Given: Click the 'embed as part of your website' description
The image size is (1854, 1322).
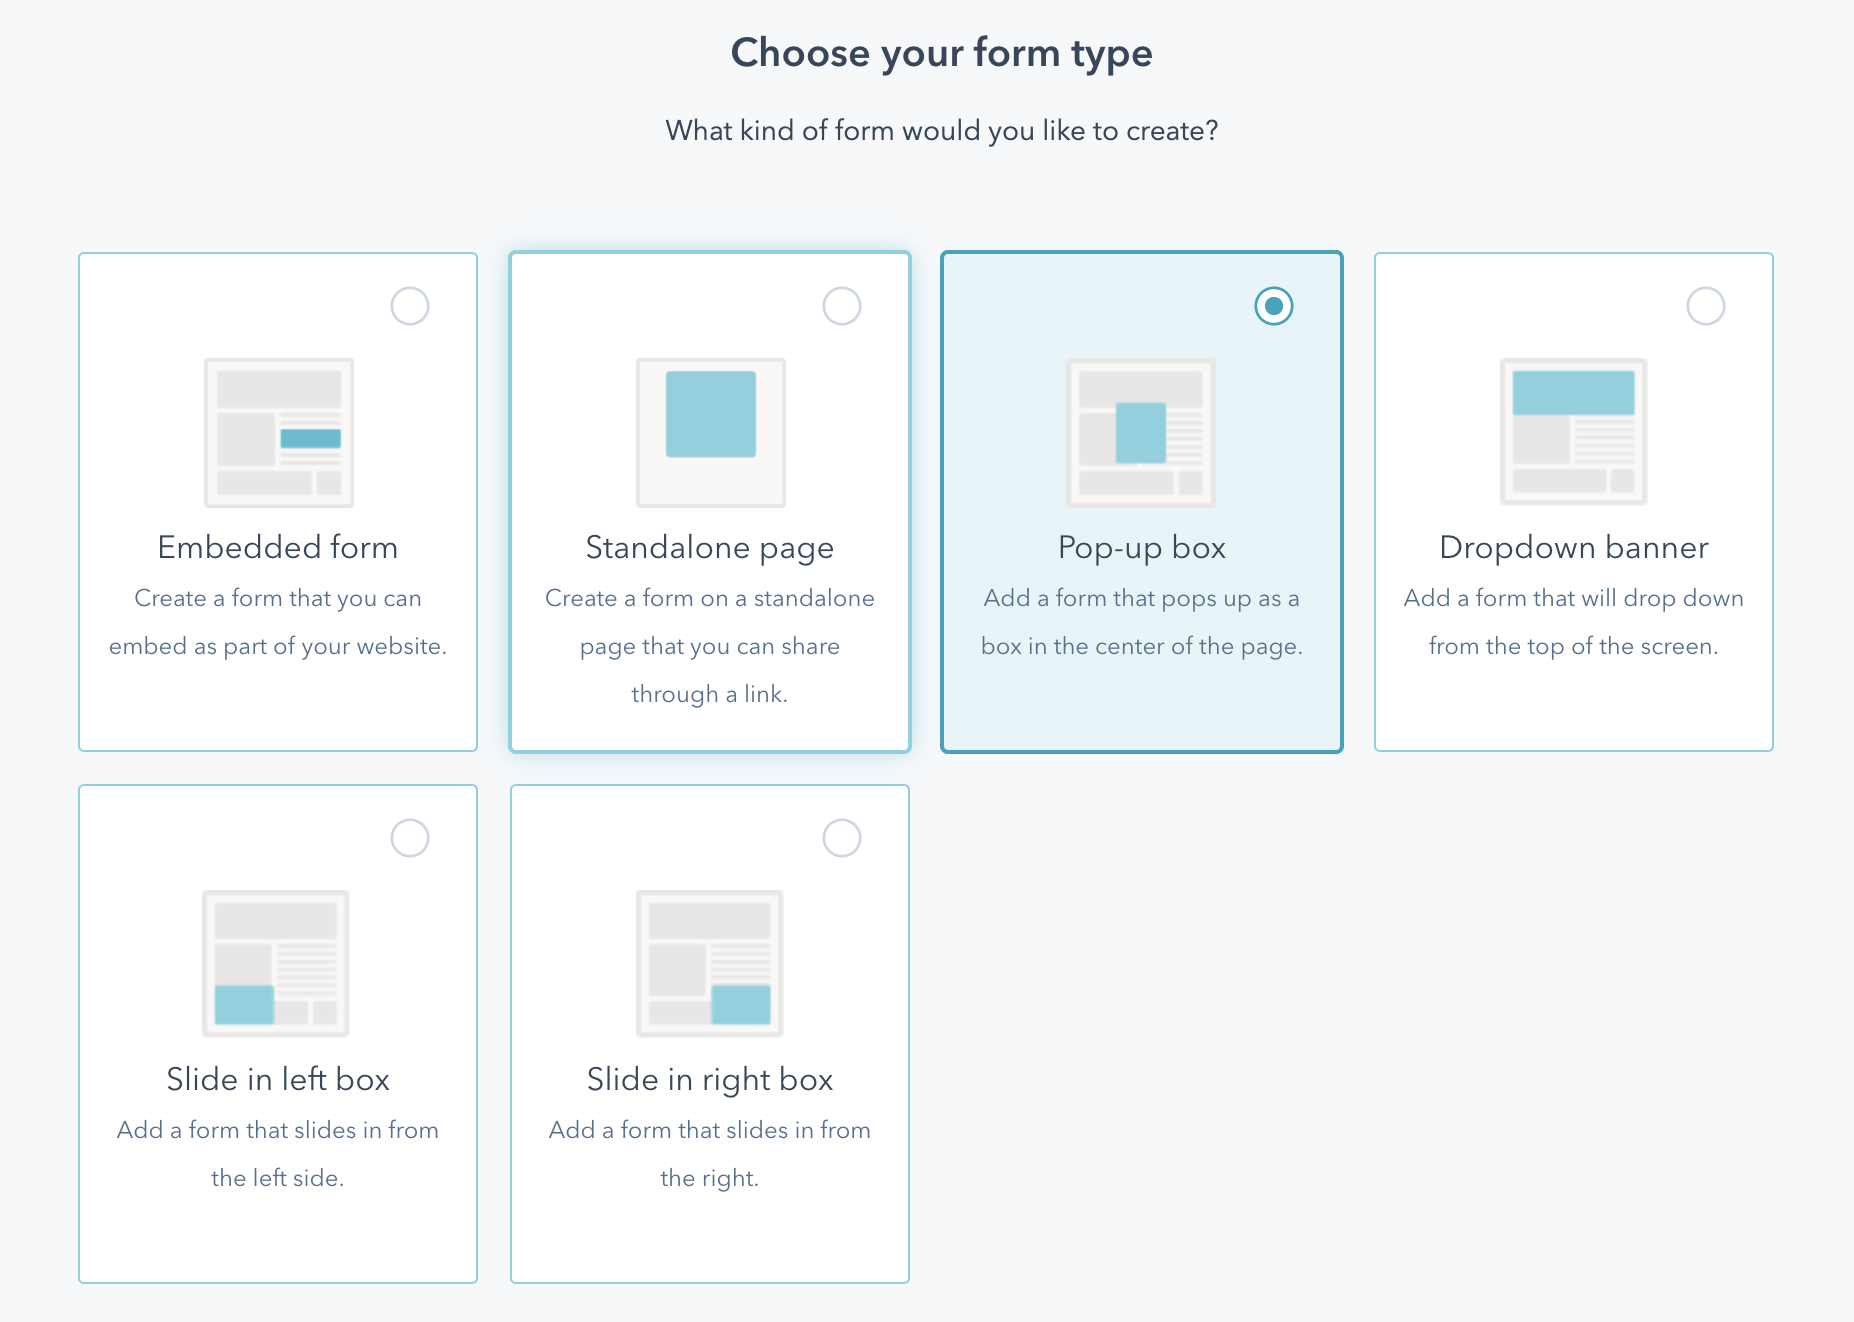Looking at the screenshot, I should pos(278,646).
